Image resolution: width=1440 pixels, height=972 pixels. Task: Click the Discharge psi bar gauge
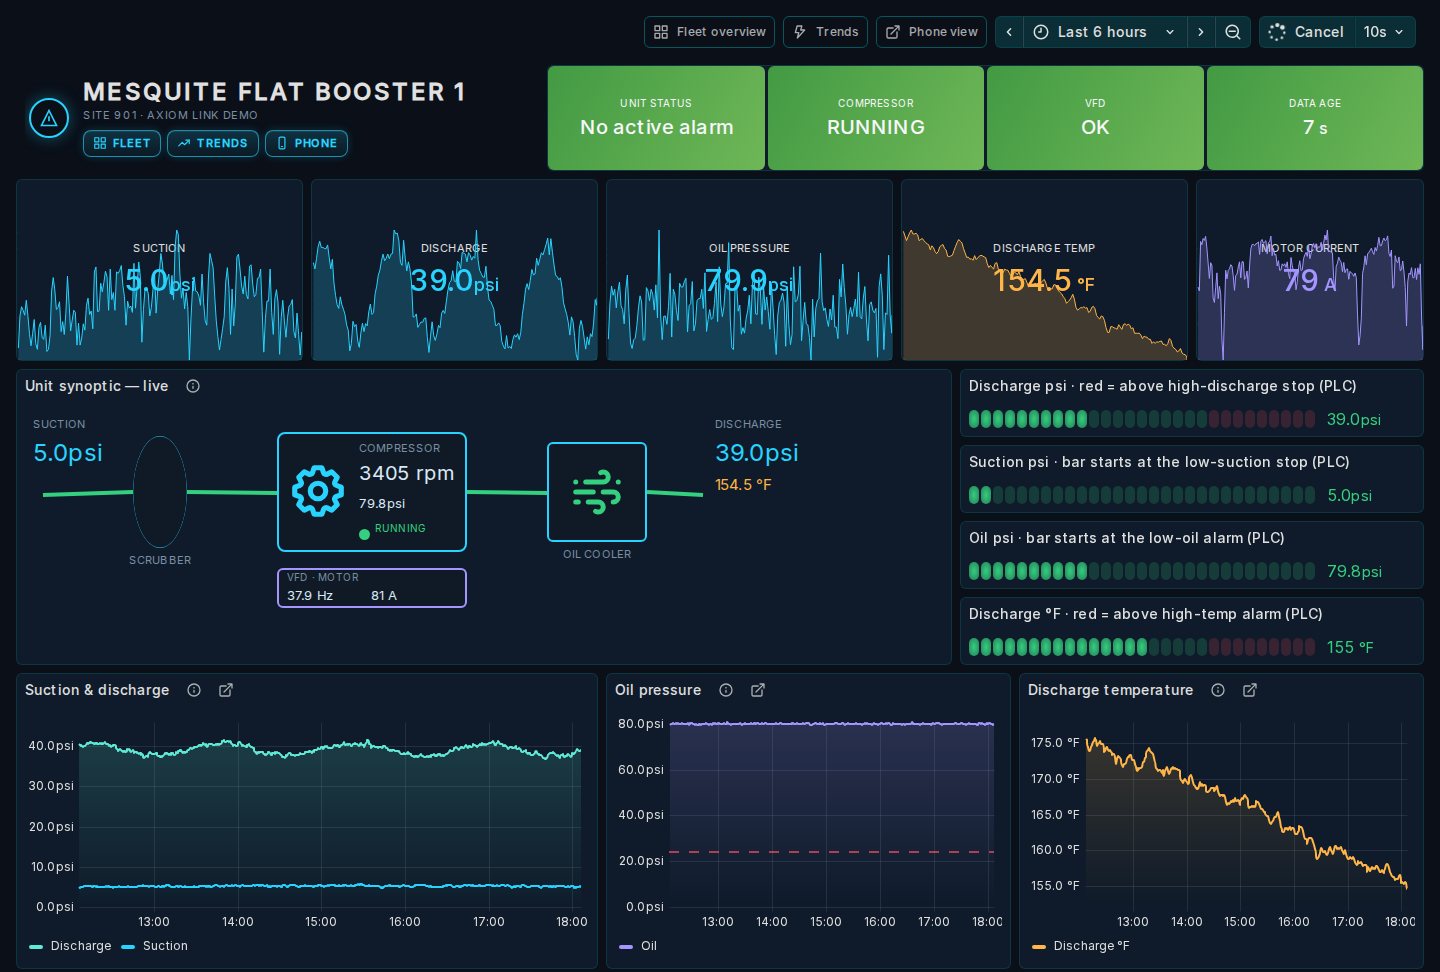[x=1142, y=419]
